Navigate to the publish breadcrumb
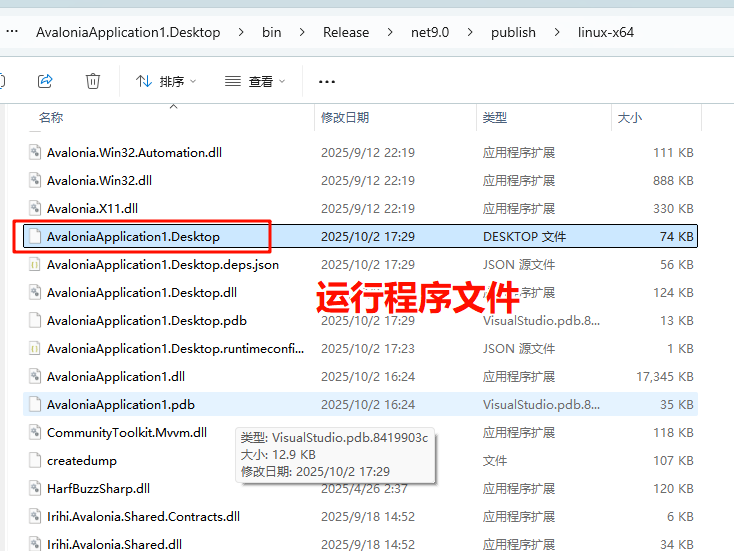This screenshot has height=551, width=734. (x=513, y=32)
